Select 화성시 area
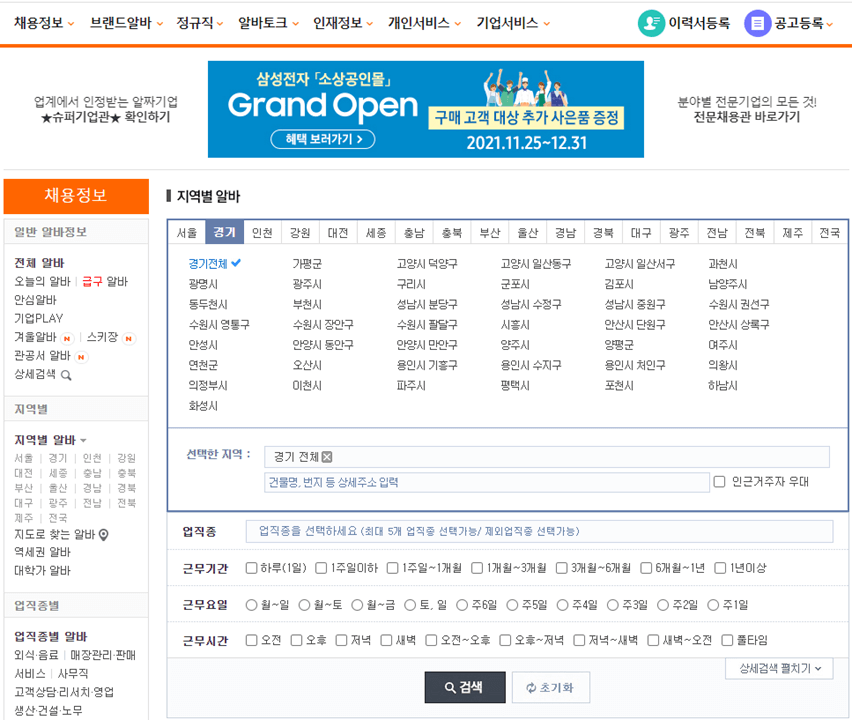 coord(203,406)
